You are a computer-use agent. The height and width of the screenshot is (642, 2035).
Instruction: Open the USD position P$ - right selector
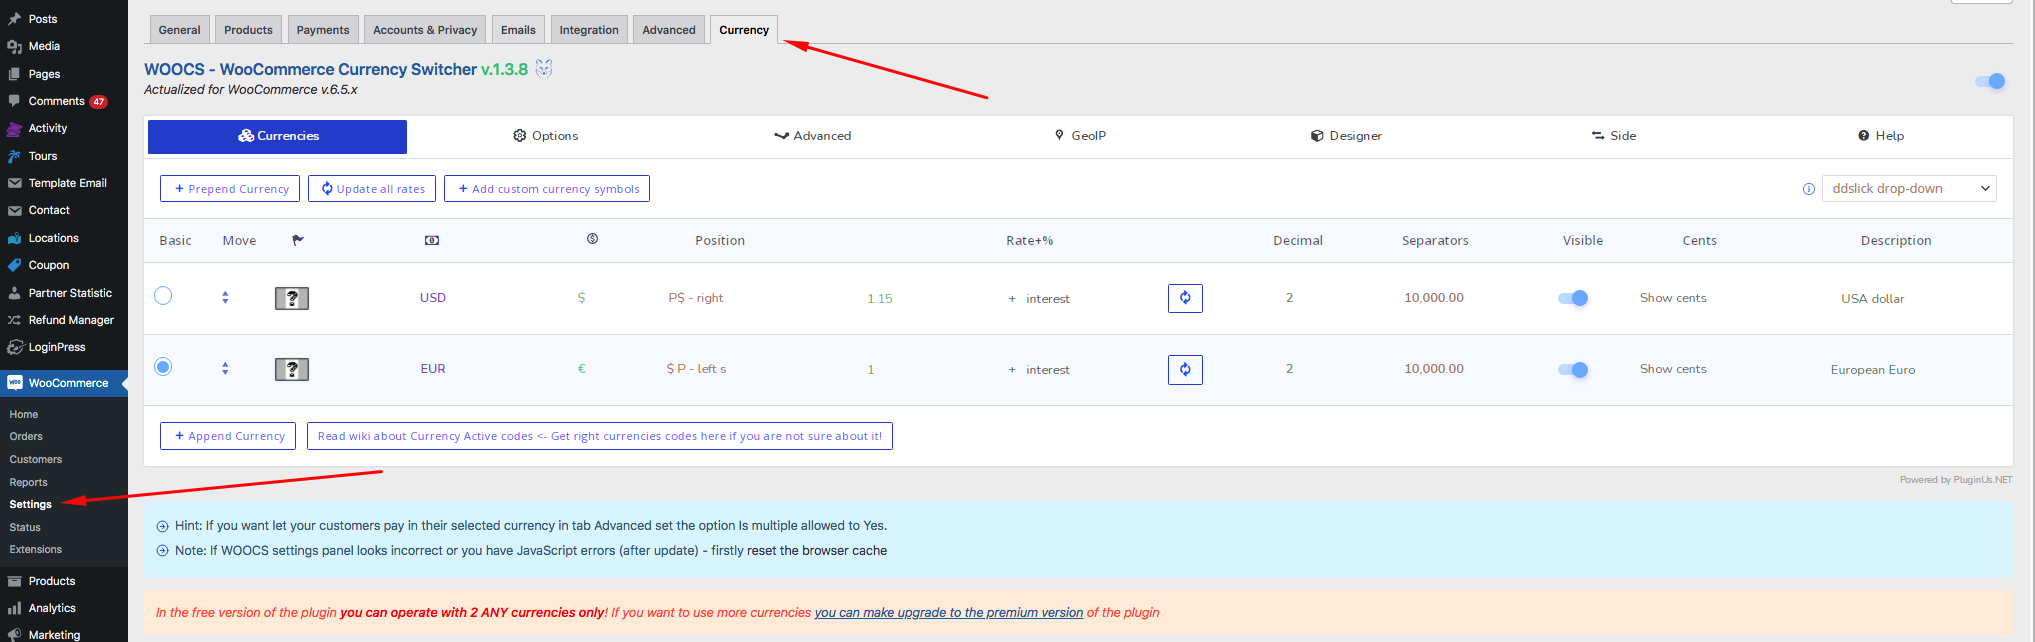(x=696, y=298)
